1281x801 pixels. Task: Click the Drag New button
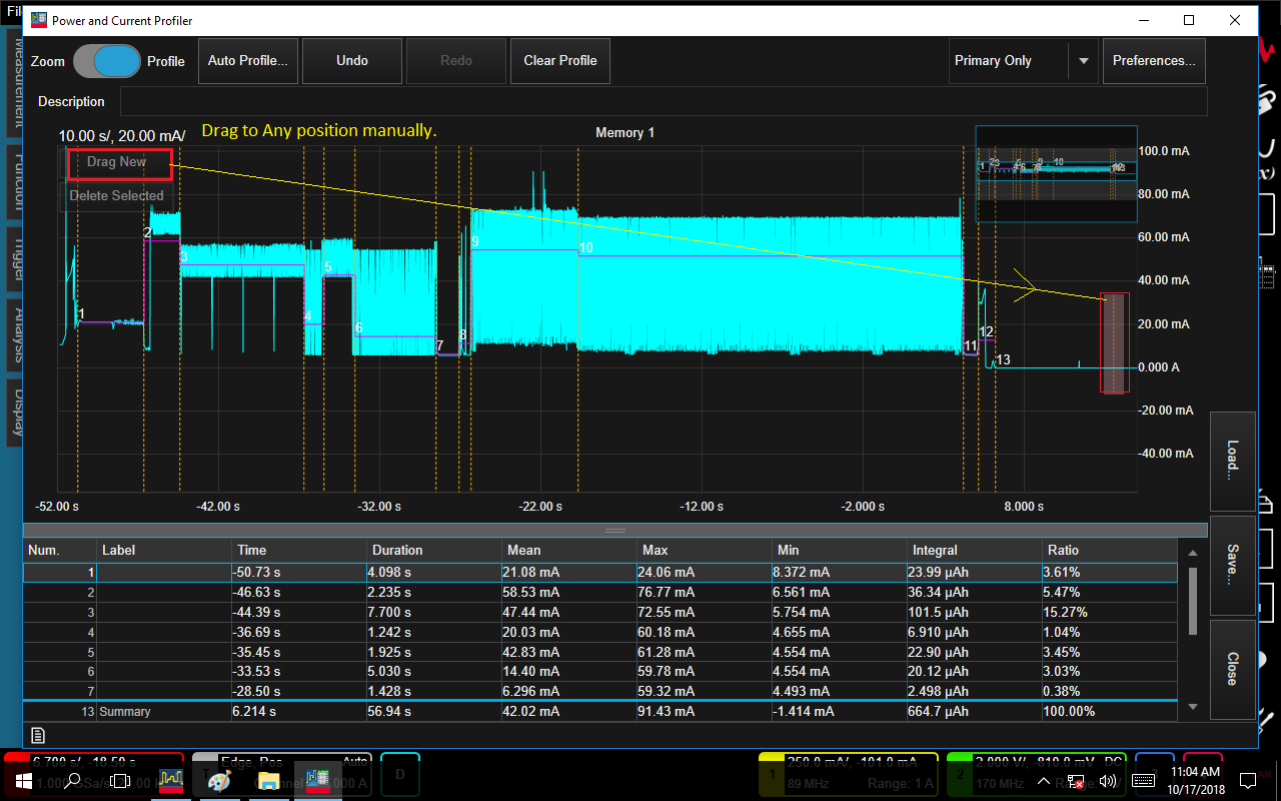pos(117,162)
